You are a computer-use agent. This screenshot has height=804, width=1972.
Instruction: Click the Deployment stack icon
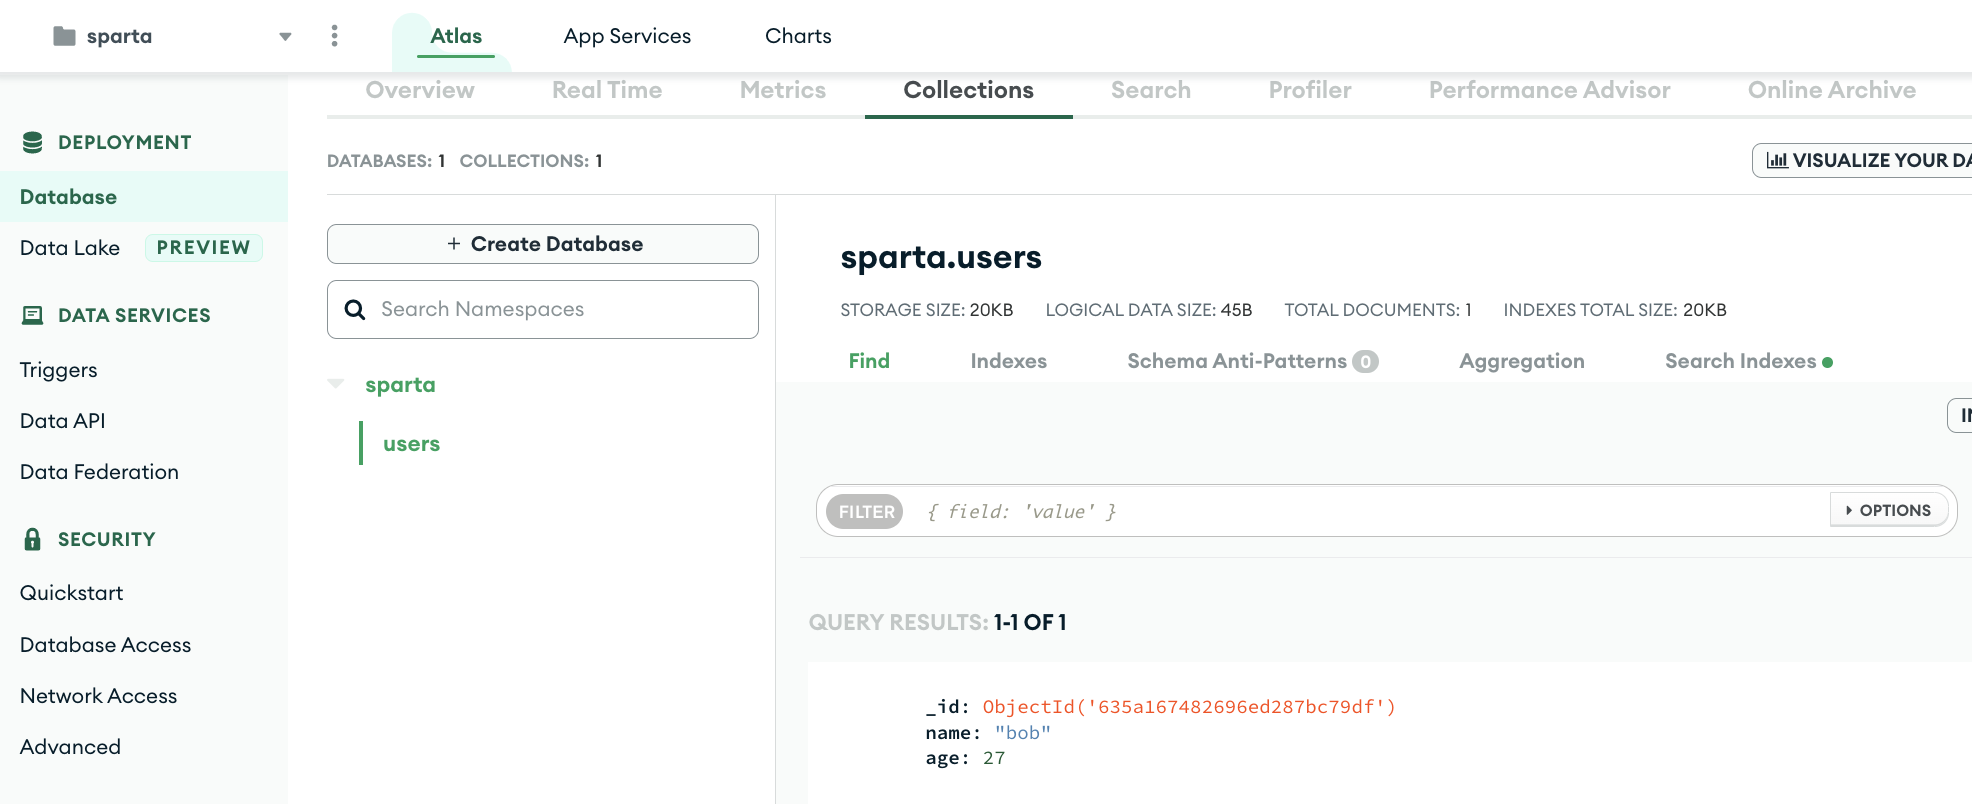point(32,142)
